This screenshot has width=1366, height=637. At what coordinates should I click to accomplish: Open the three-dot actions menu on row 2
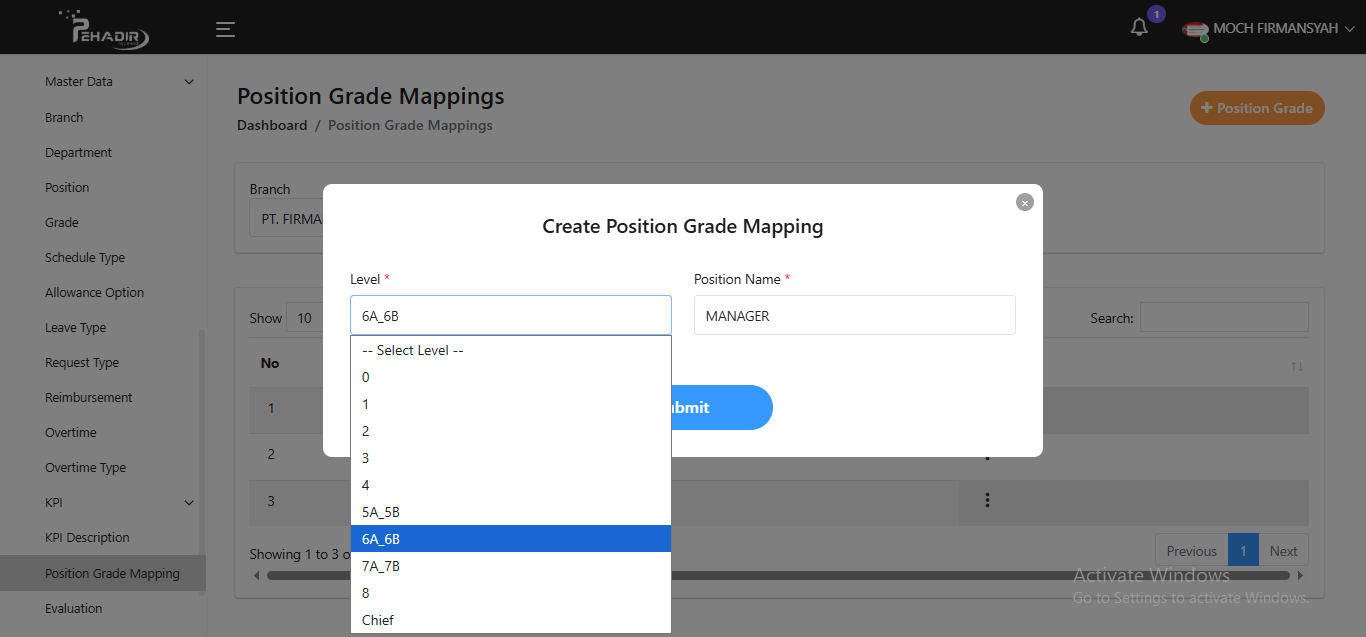(x=987, y=455)
